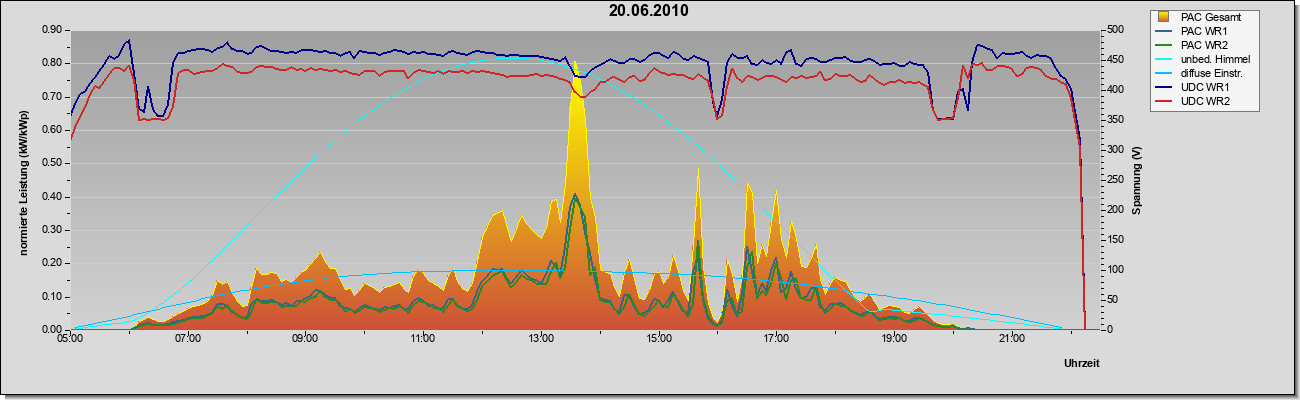
Task: Click the 13:00 time axis tick
Action: pyautogui.click(x=541, y=339)
